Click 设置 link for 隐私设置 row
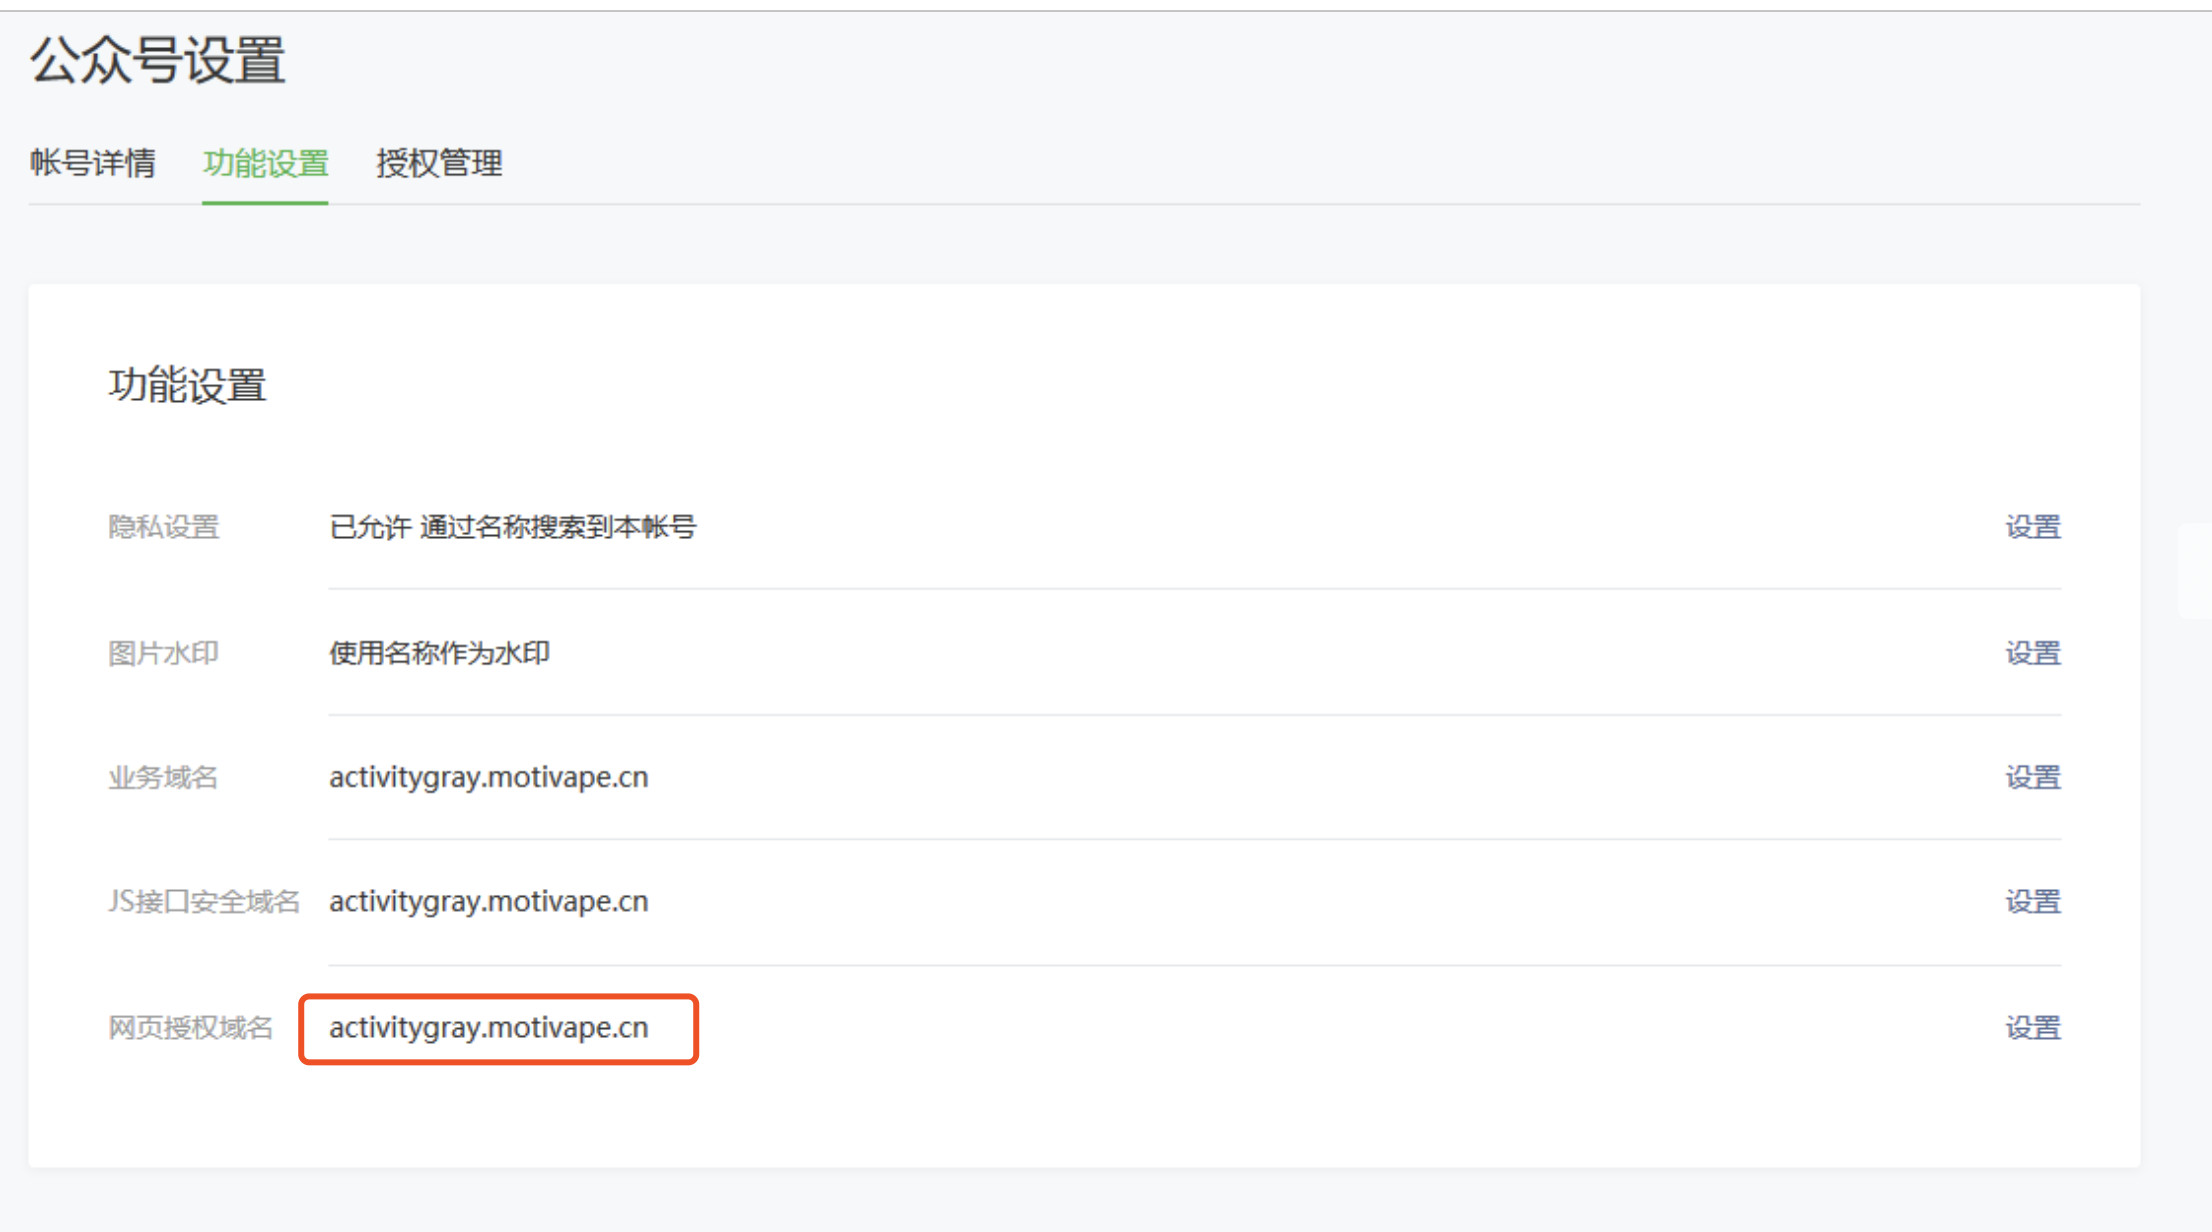This screenshot has width=2212, height=1232. [x=2033, y=527]
